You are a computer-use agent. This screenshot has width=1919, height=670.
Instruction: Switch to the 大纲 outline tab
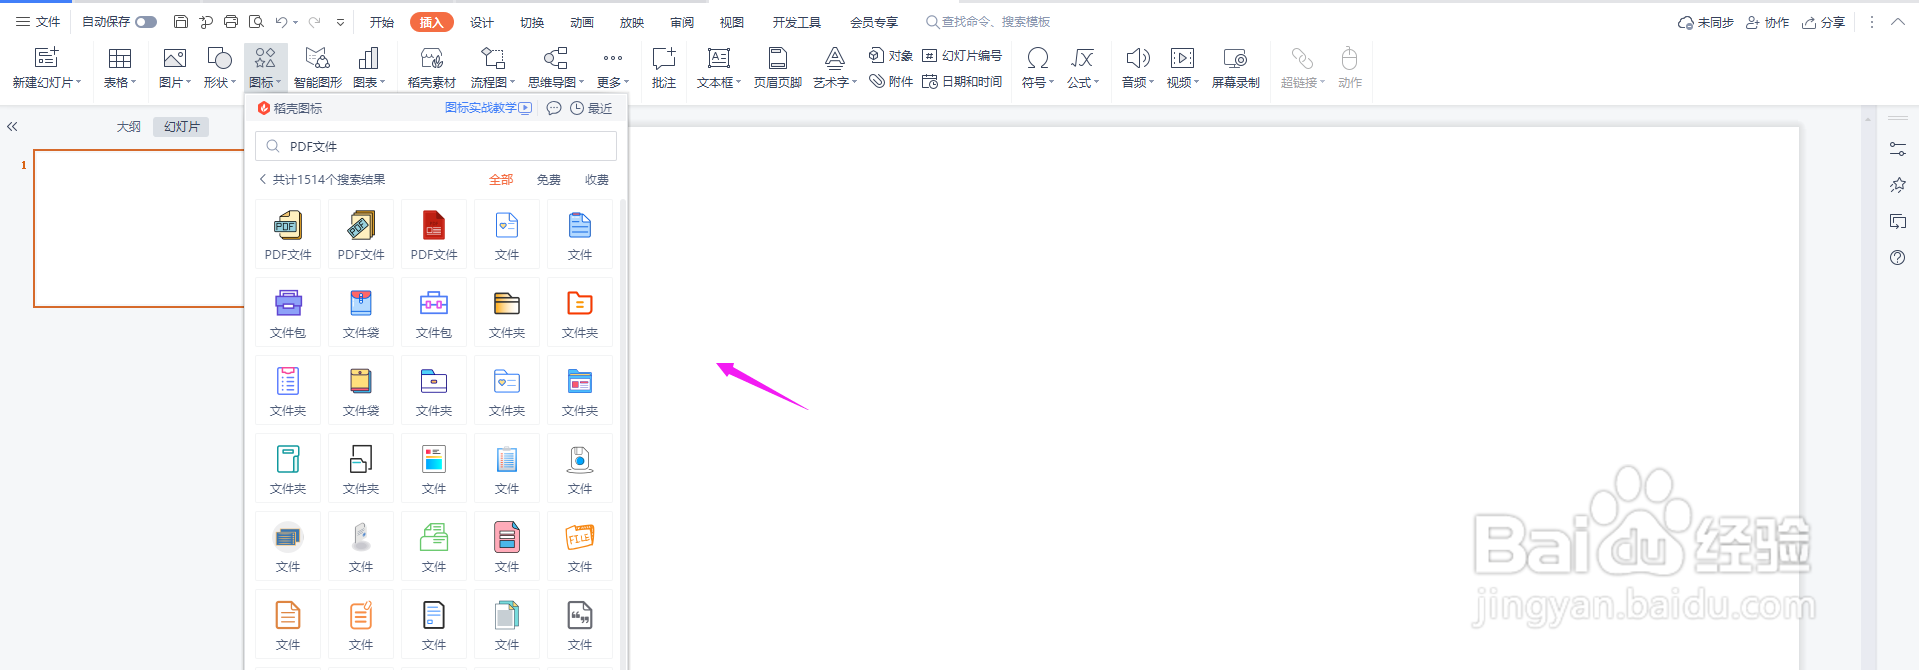pyautogui.click(x=129, y=127)
